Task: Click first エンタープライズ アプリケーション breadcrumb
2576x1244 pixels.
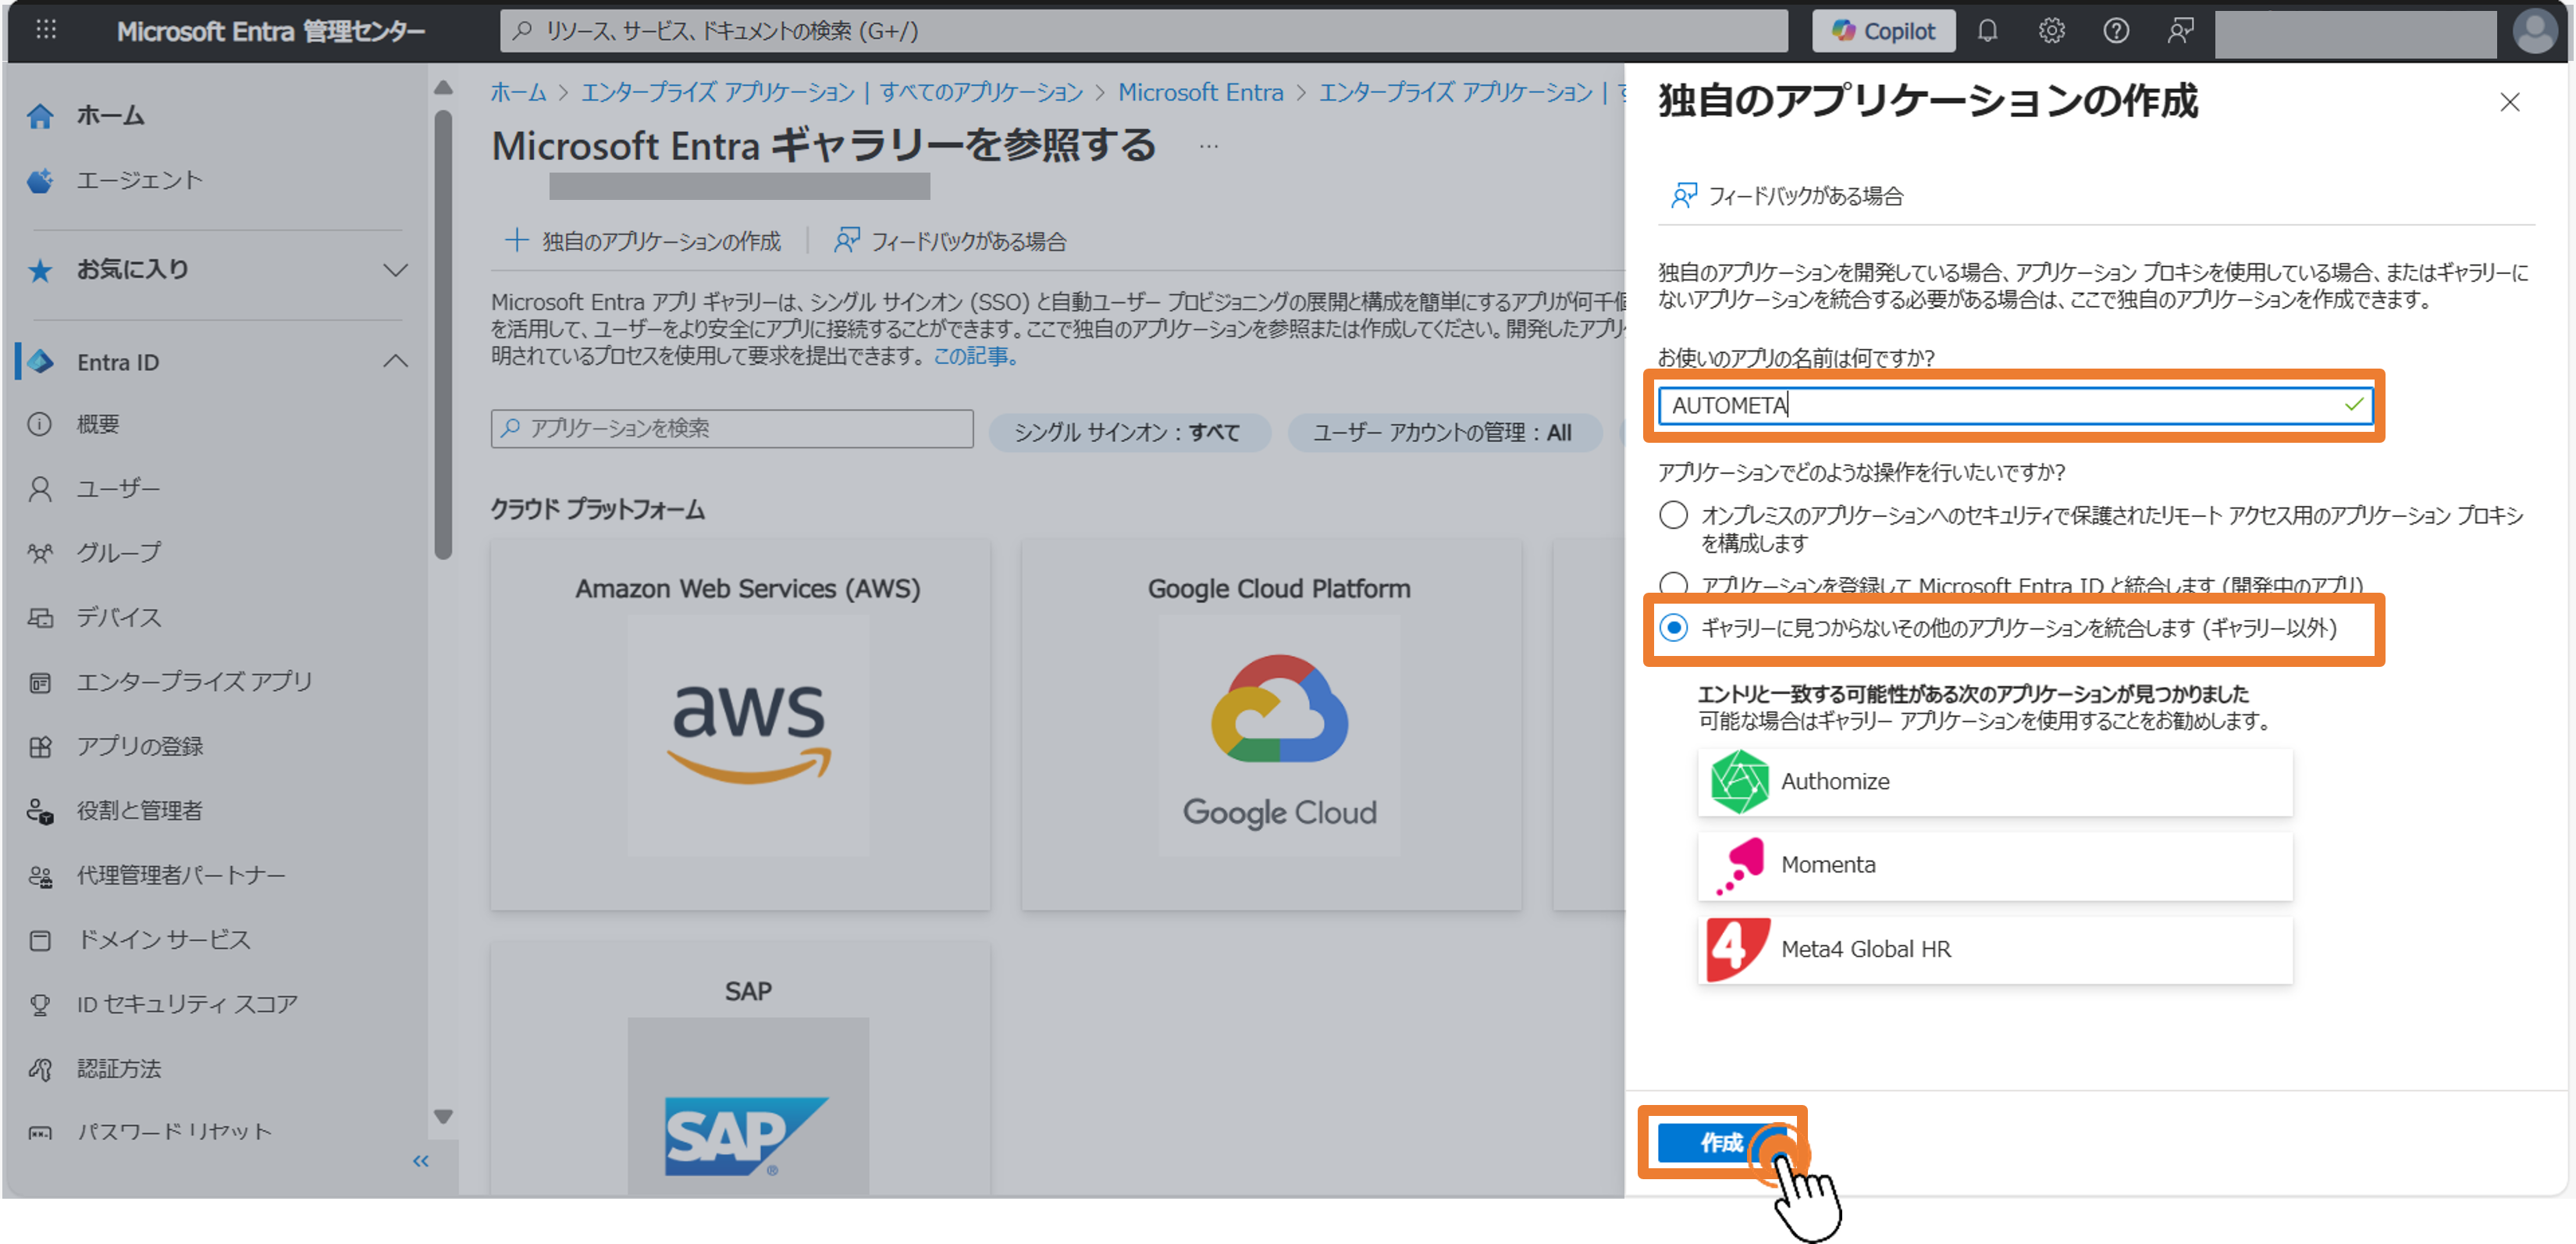Action: (718, 92)
